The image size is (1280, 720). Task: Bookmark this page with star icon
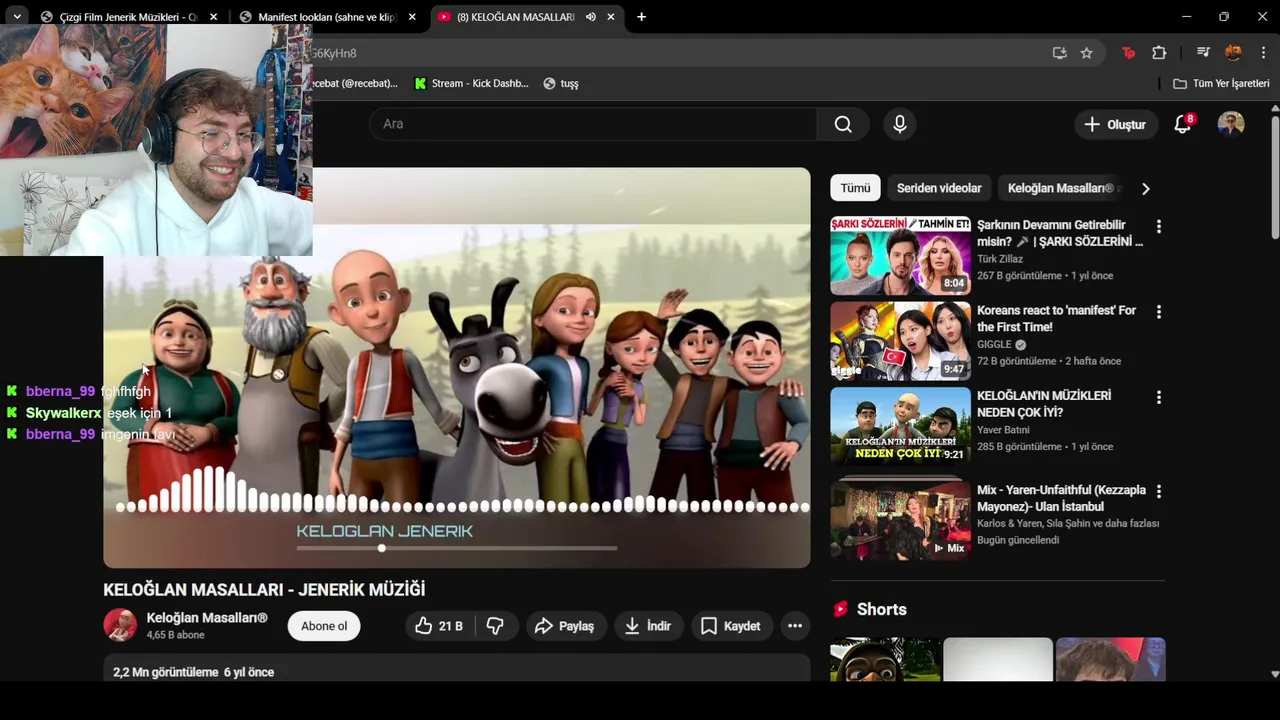[1086, 53]
